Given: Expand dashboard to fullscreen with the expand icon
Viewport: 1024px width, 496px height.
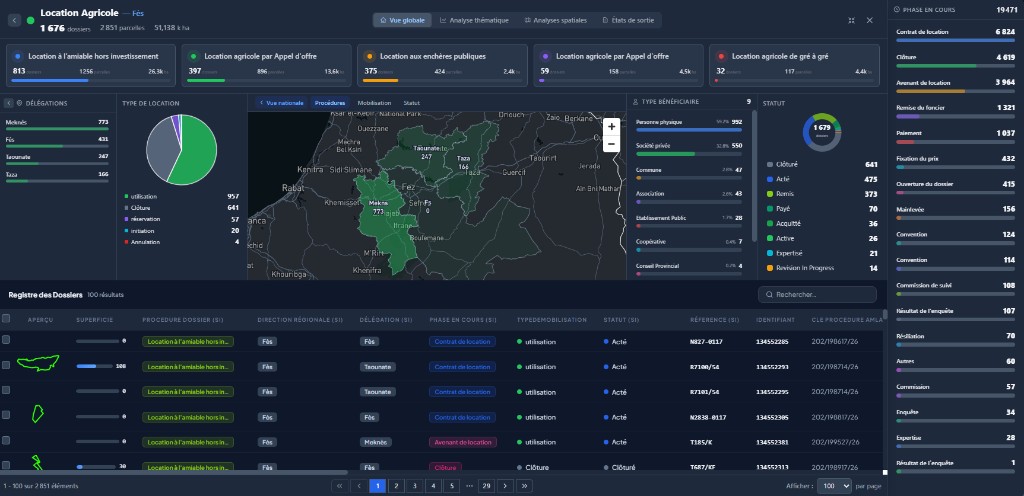Looking at the screenshot, I should coord(852,20).
